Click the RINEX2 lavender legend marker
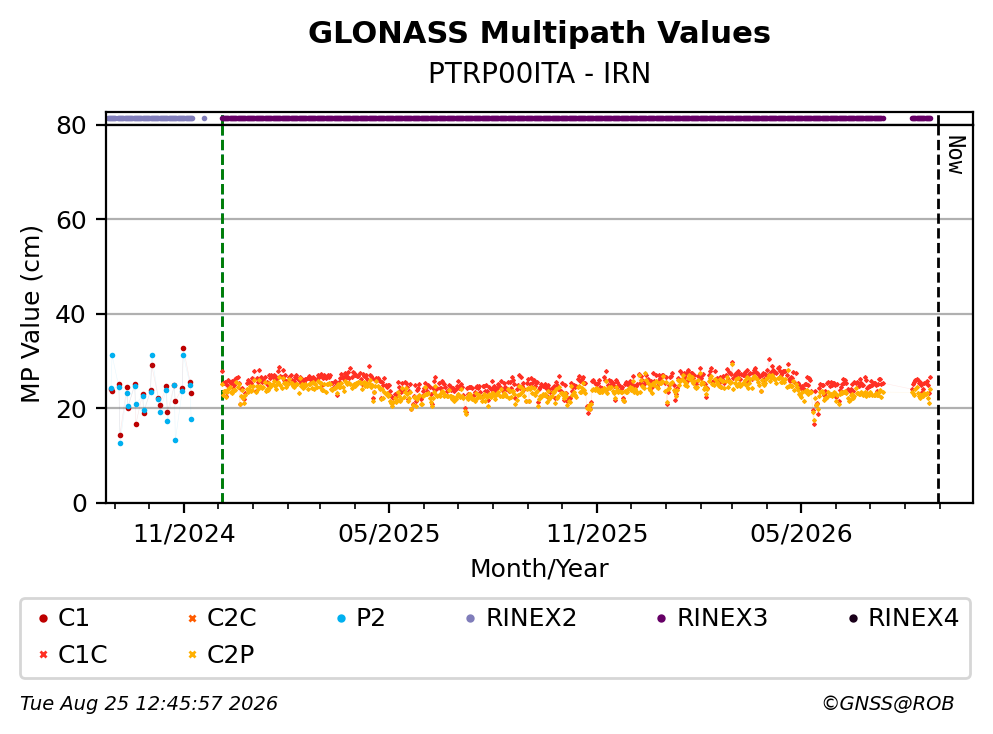This screenshot has width=993, height=734. 471,618
